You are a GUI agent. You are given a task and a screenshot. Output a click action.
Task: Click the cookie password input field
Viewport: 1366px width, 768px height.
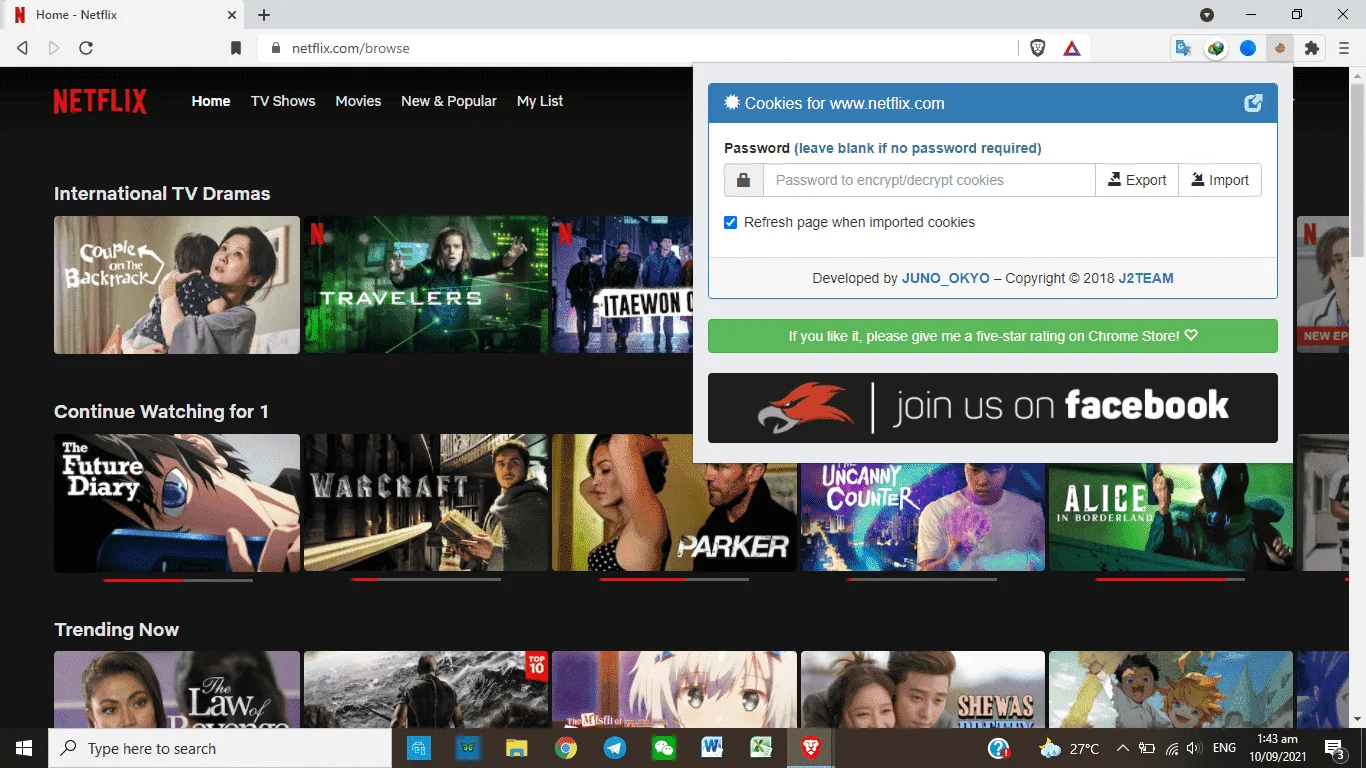pyautogui.click(x=929, y=180)
